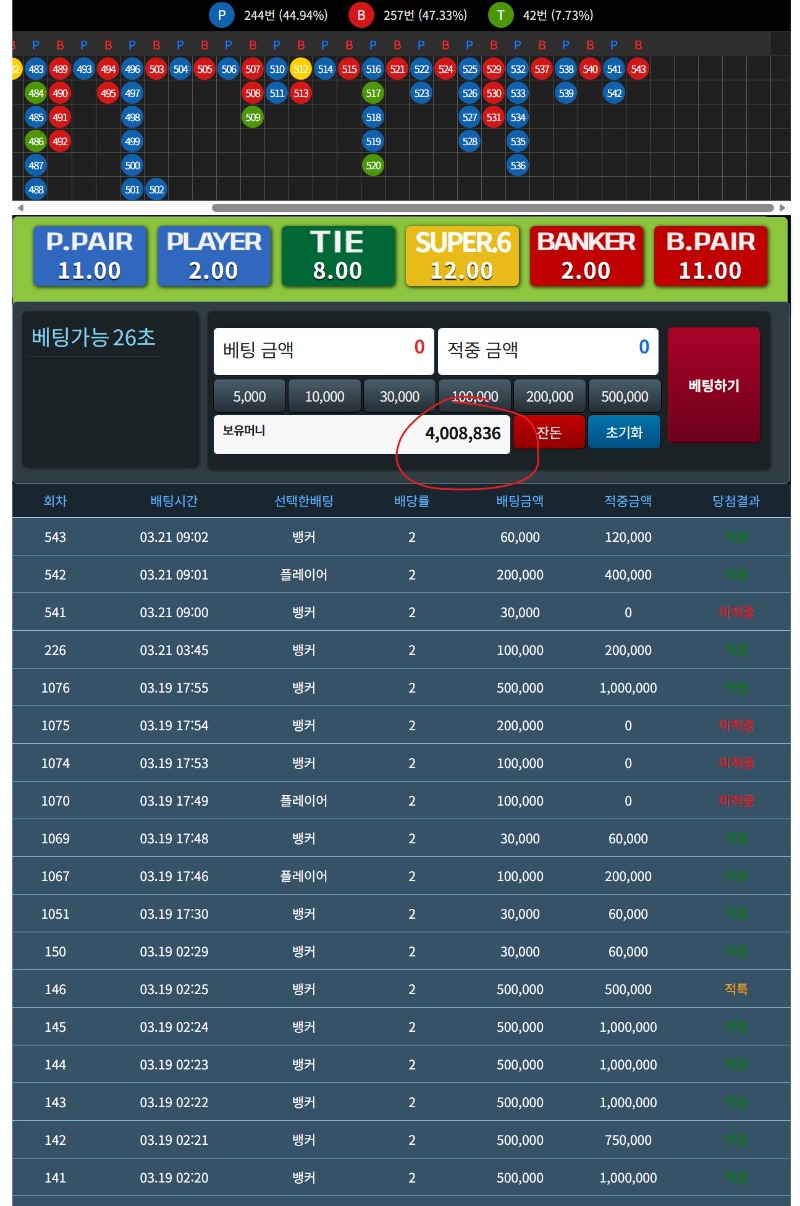This screenshot has height=1206, width=800.
Task: Click the blue P player count icon
Action: coord(221,15)
